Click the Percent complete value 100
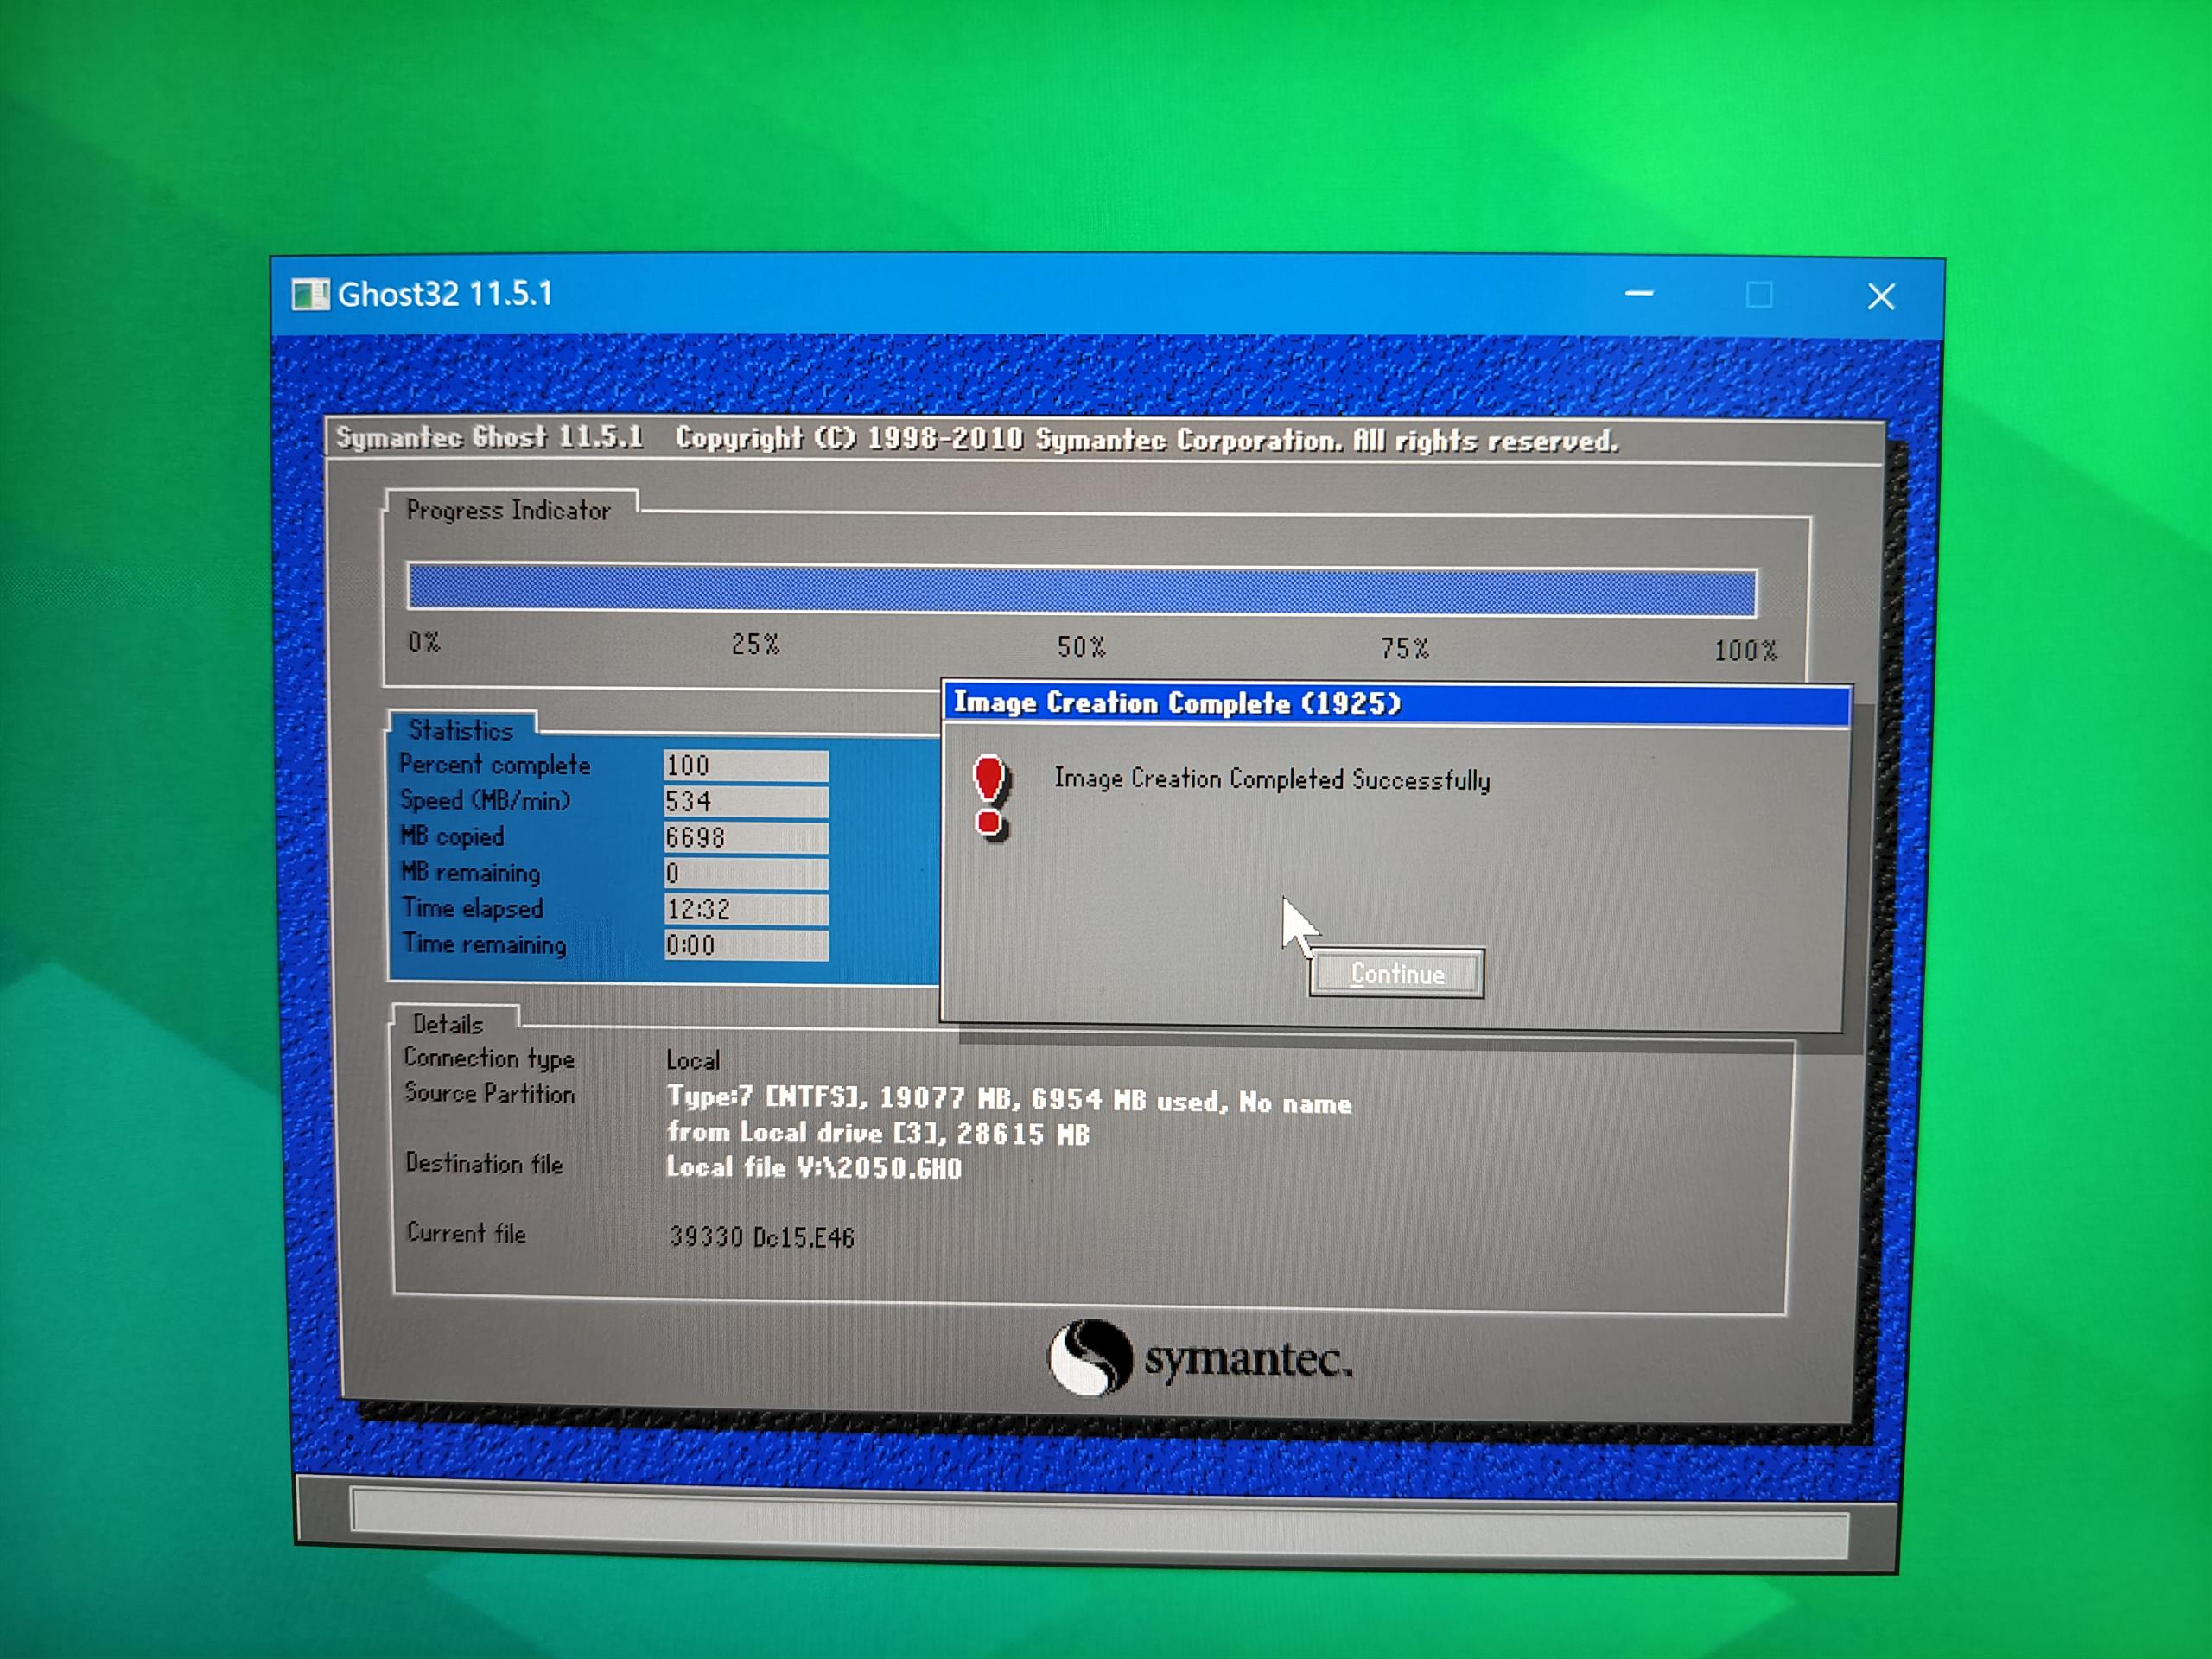Viewport: 2212px width, 1659px height. click(x=746, y=765)
